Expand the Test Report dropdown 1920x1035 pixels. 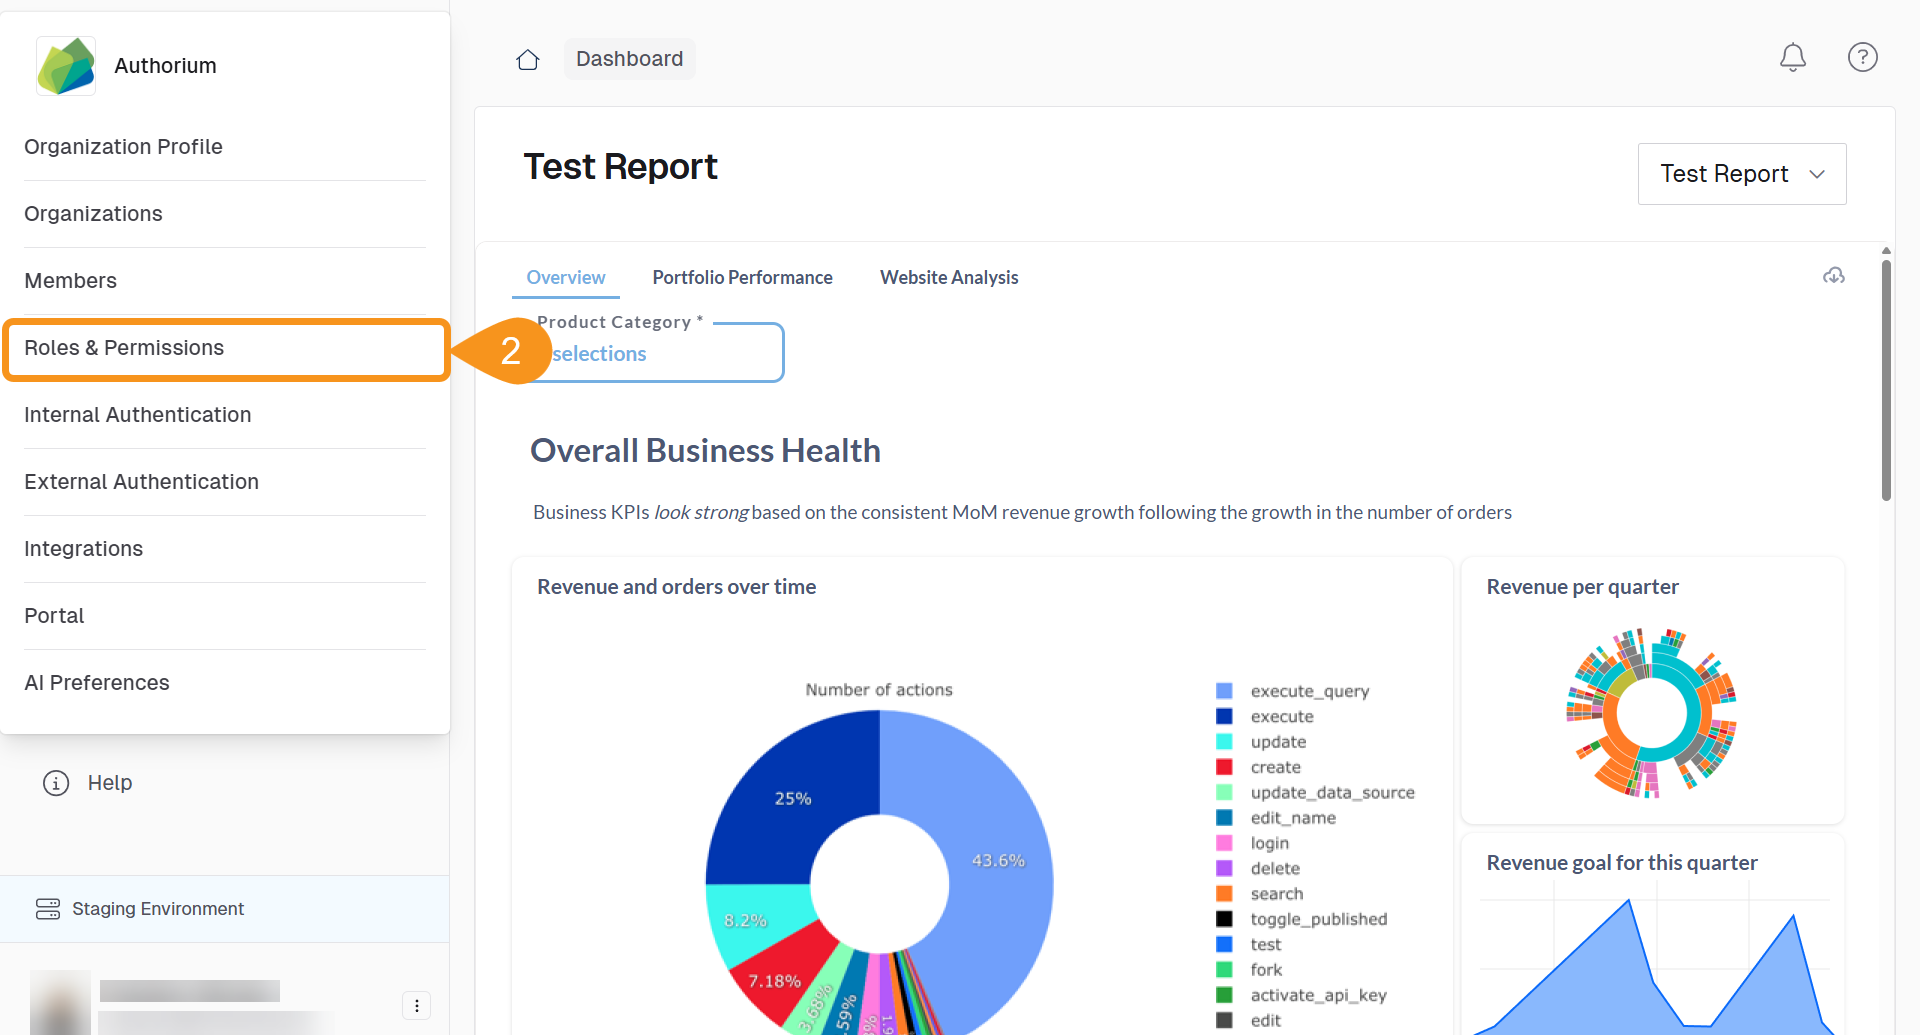[1741, 174]
